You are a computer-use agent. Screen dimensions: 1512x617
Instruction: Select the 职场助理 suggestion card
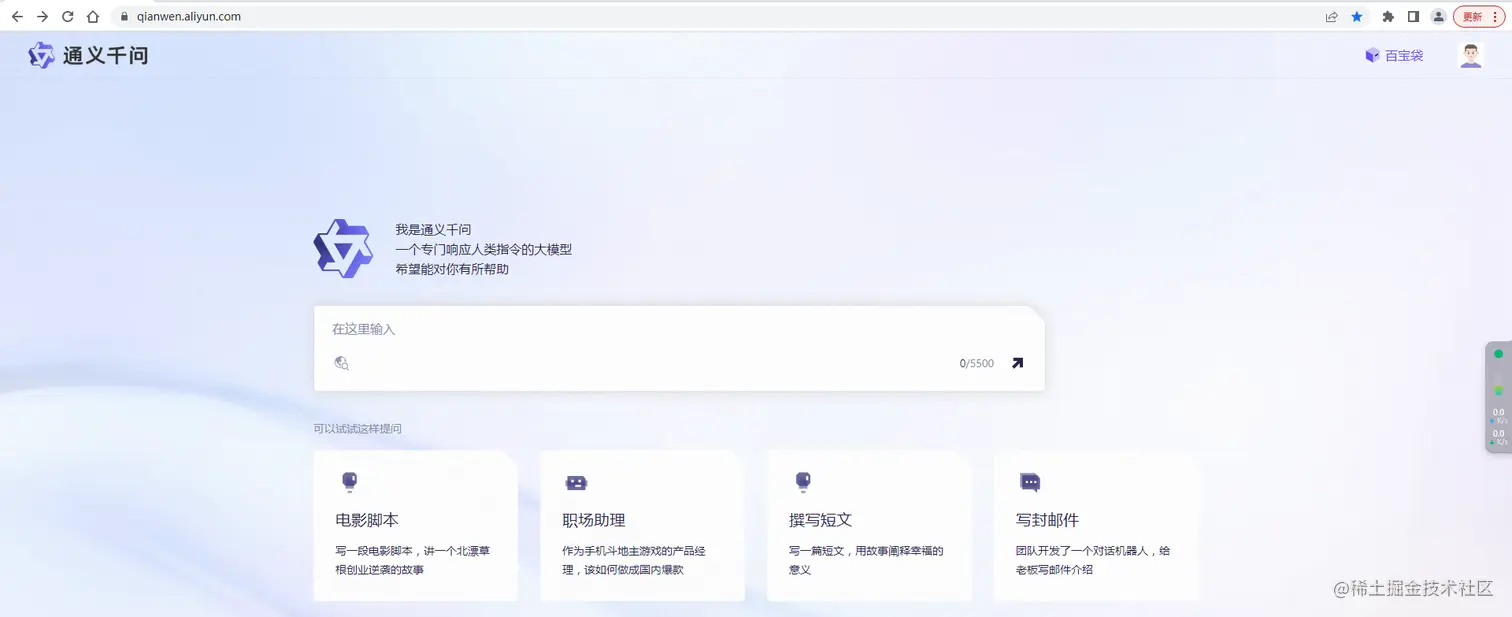click(x=641, y=527)
